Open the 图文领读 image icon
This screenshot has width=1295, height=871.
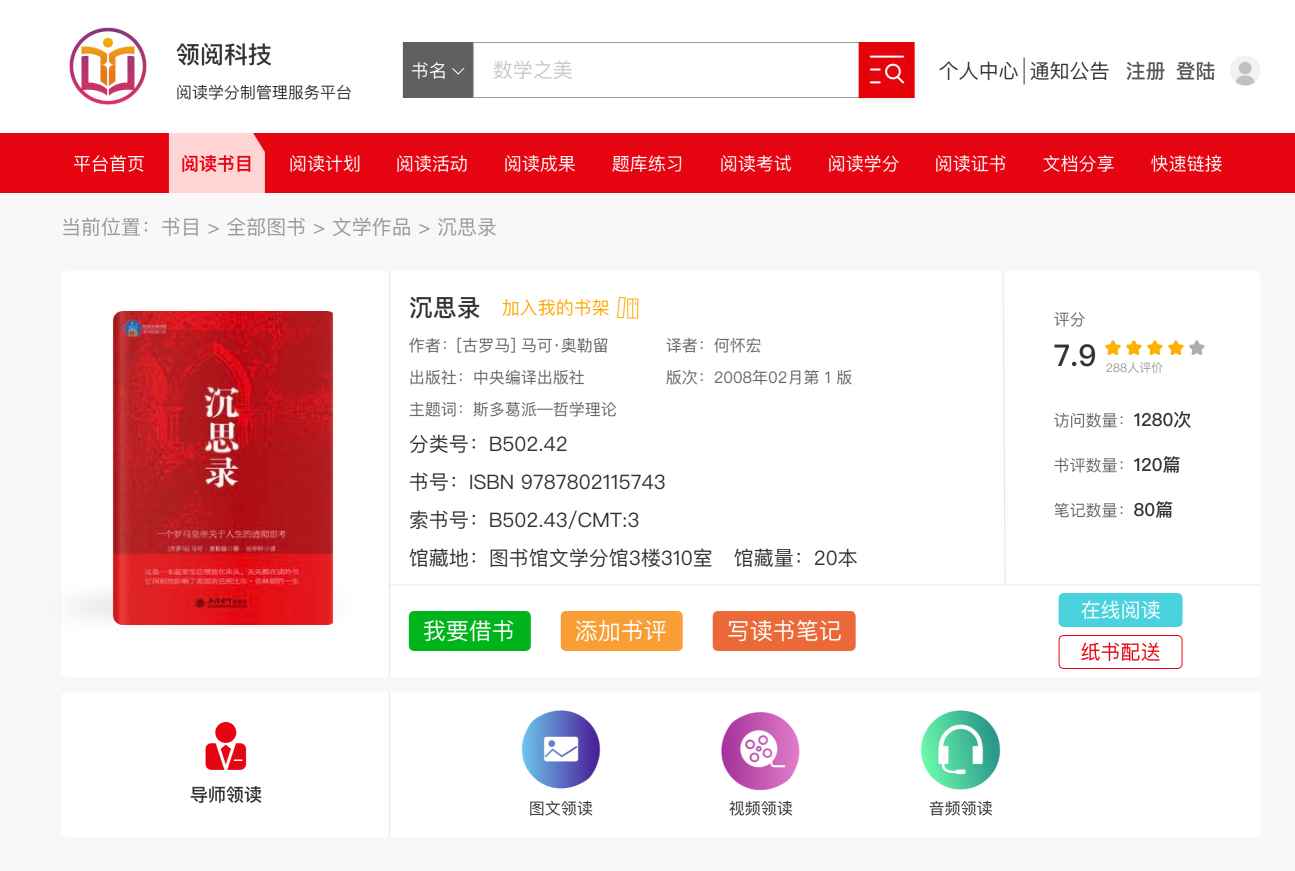tap(560, 750)
